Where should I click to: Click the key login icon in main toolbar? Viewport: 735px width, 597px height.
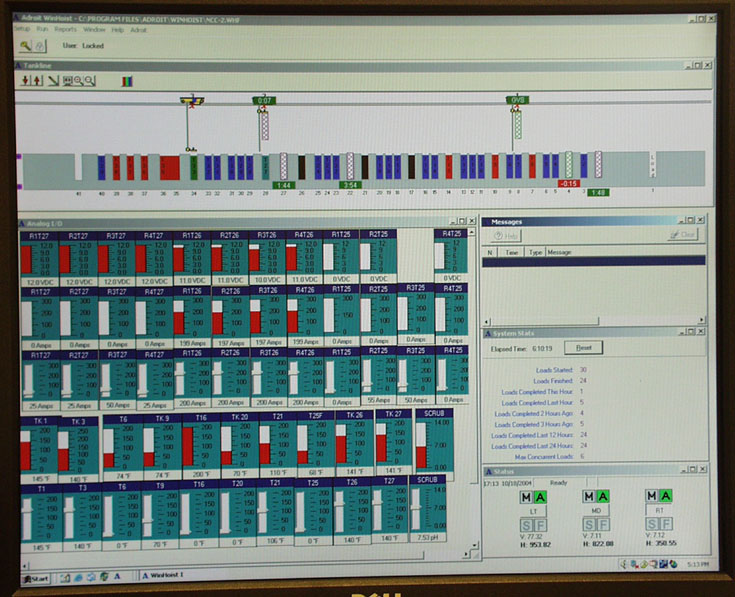click(24, 45)
